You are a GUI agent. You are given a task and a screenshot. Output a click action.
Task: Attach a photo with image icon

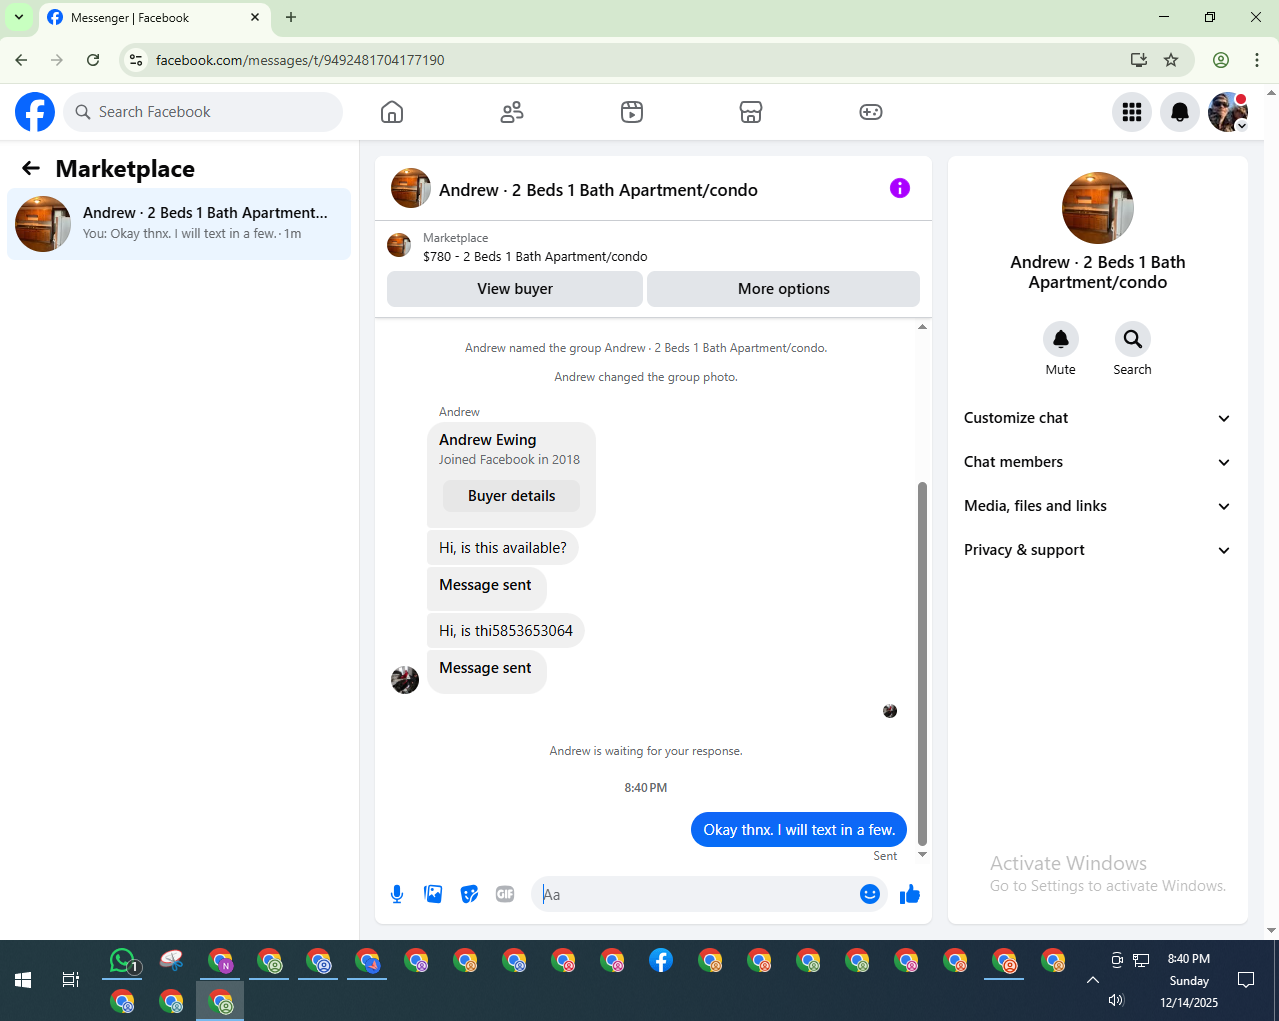[x=433, y=894]
